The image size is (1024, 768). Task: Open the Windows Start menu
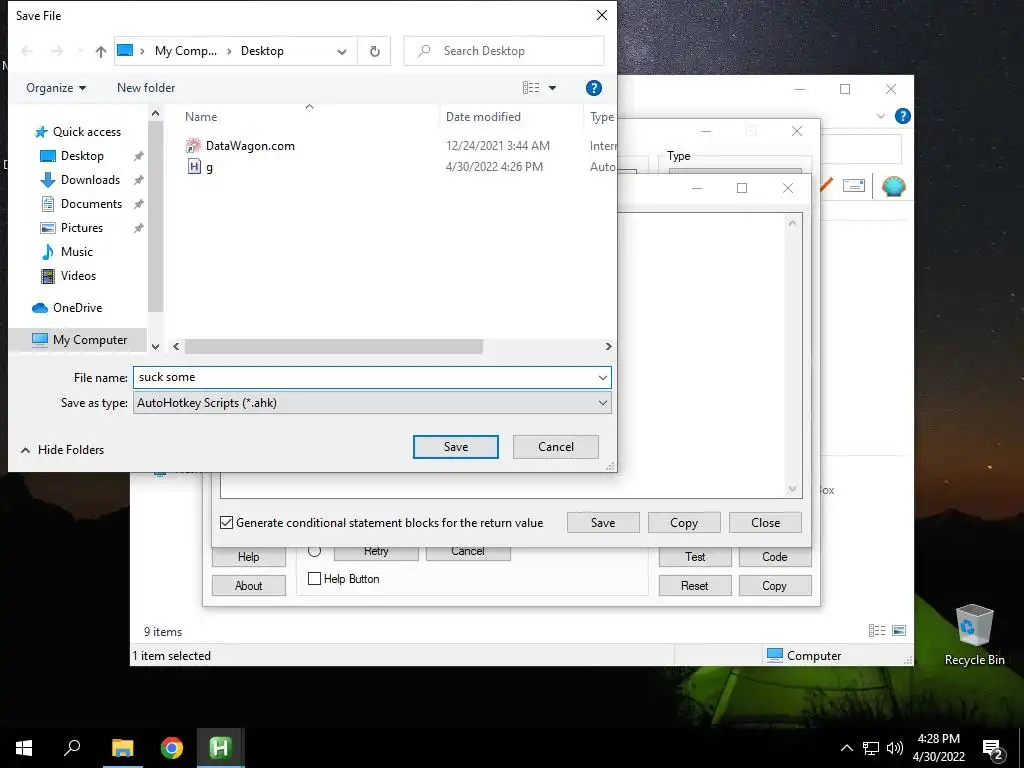(x=24, y=748)
